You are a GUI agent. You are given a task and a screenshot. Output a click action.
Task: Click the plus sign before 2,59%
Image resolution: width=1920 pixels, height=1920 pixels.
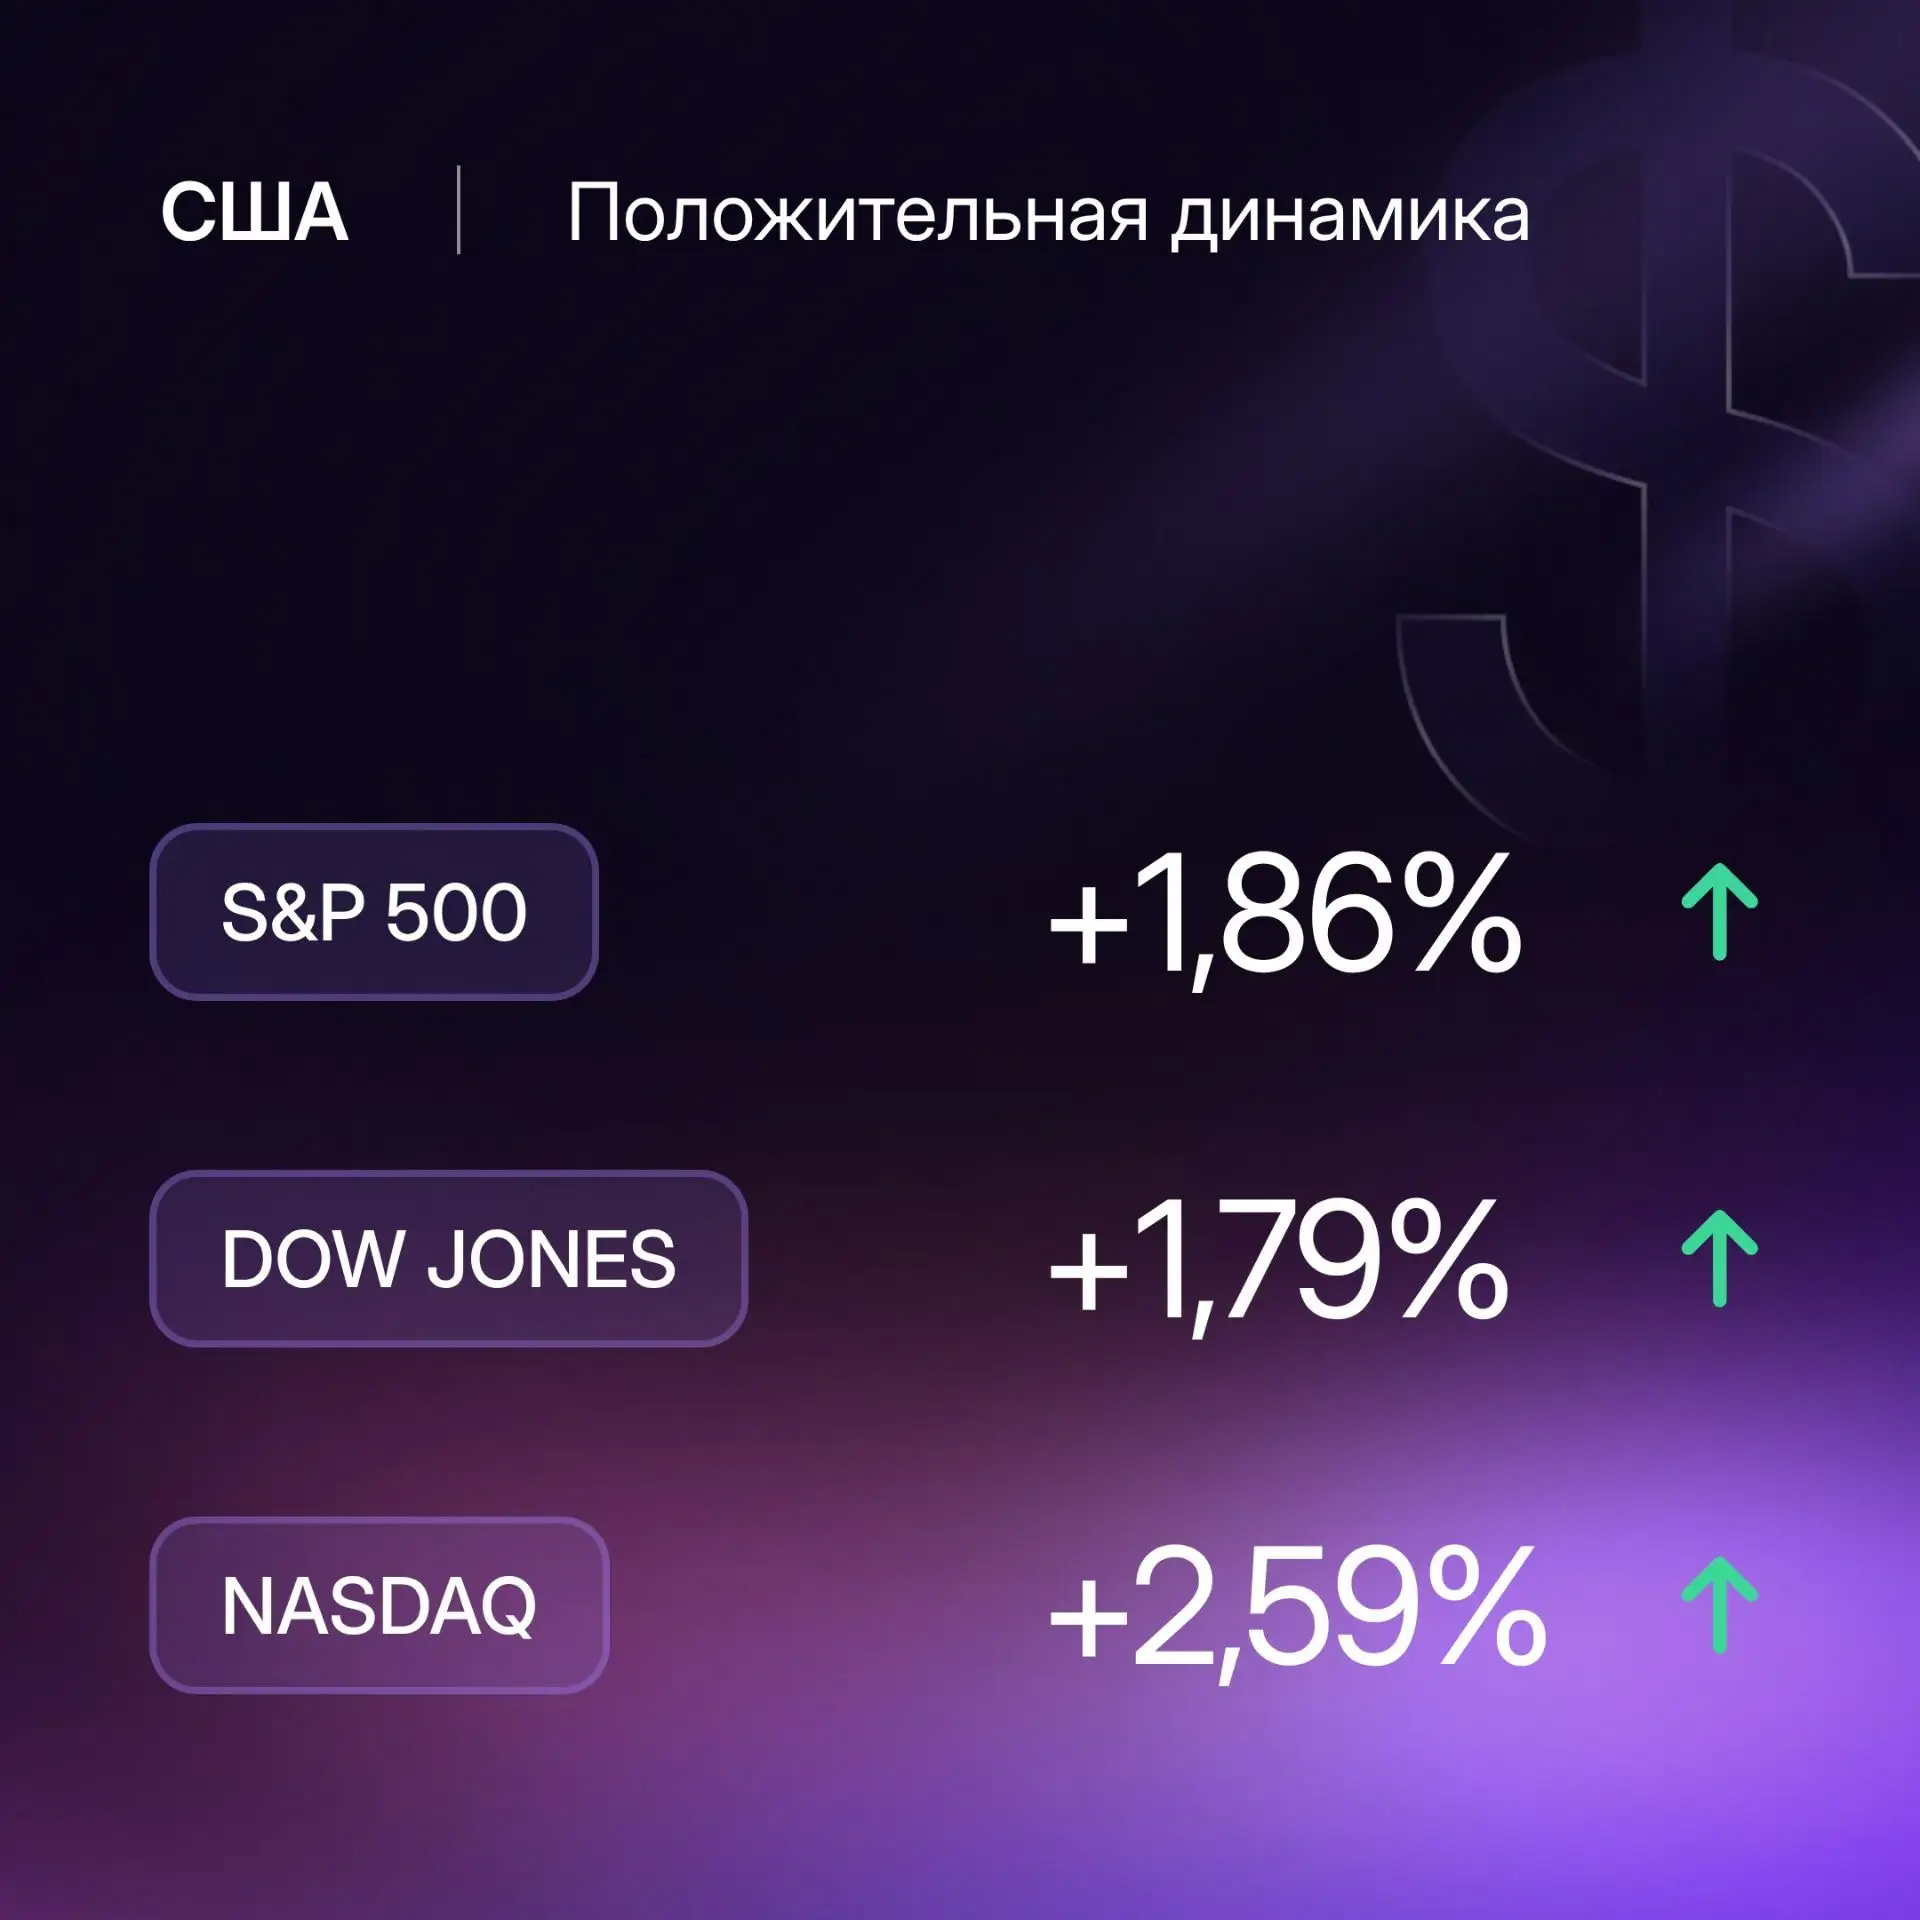click(x=1089, y=1620)
